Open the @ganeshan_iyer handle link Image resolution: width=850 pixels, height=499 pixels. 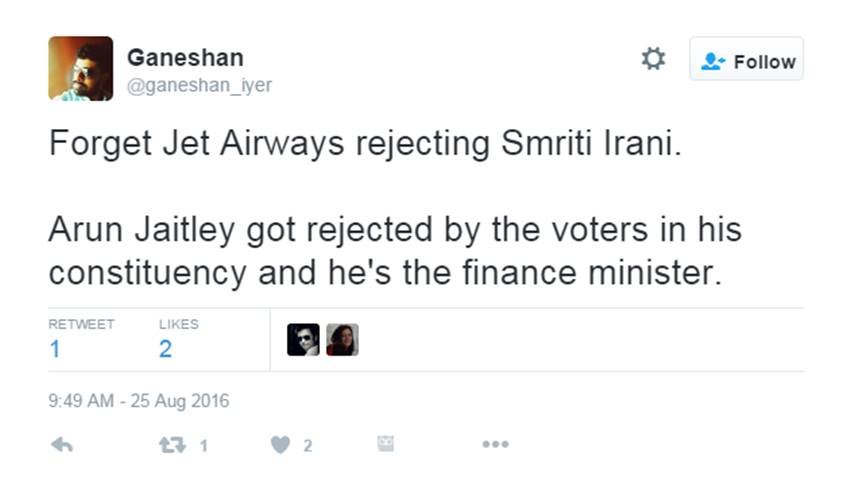(x=199, y=86)
